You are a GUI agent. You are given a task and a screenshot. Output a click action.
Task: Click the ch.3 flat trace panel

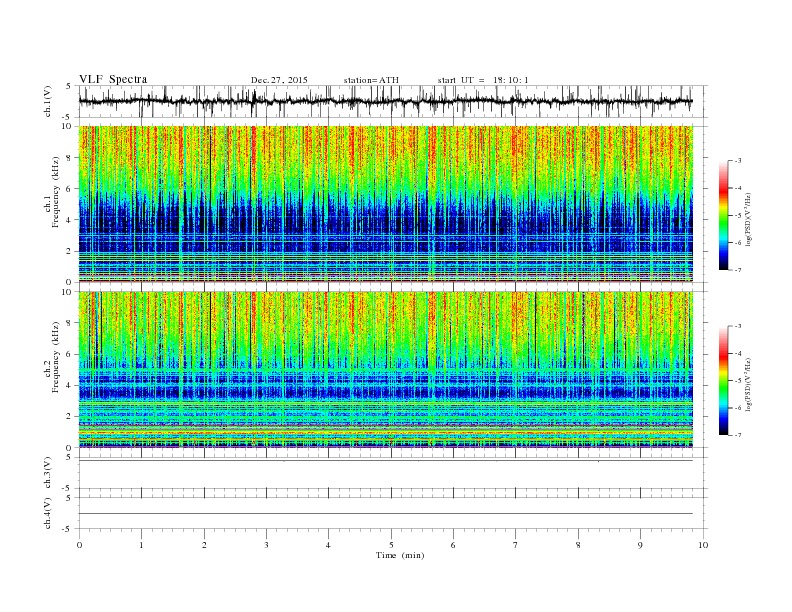(x=392, y=473)
